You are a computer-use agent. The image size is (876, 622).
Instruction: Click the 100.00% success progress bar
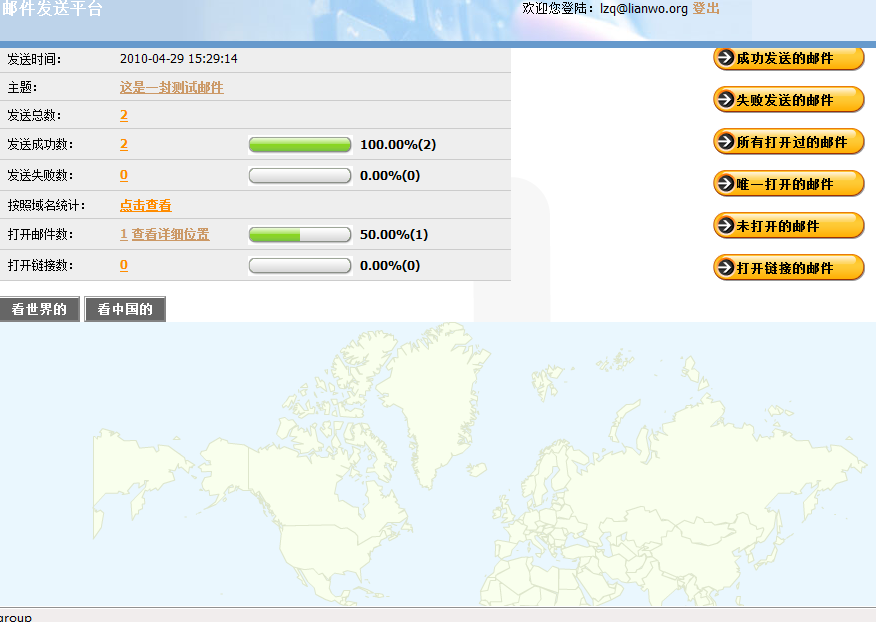tap(300, 145)
